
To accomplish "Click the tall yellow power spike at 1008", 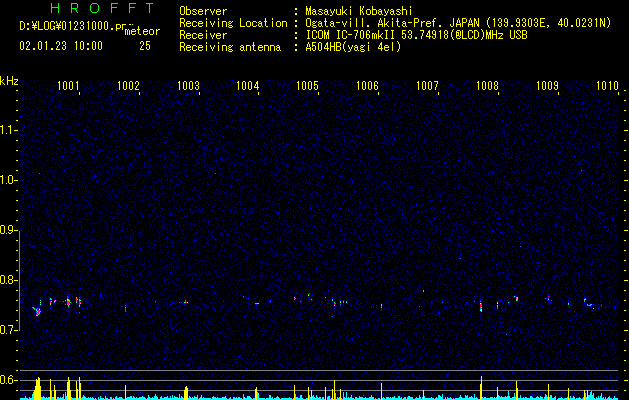I will [481, 387].
